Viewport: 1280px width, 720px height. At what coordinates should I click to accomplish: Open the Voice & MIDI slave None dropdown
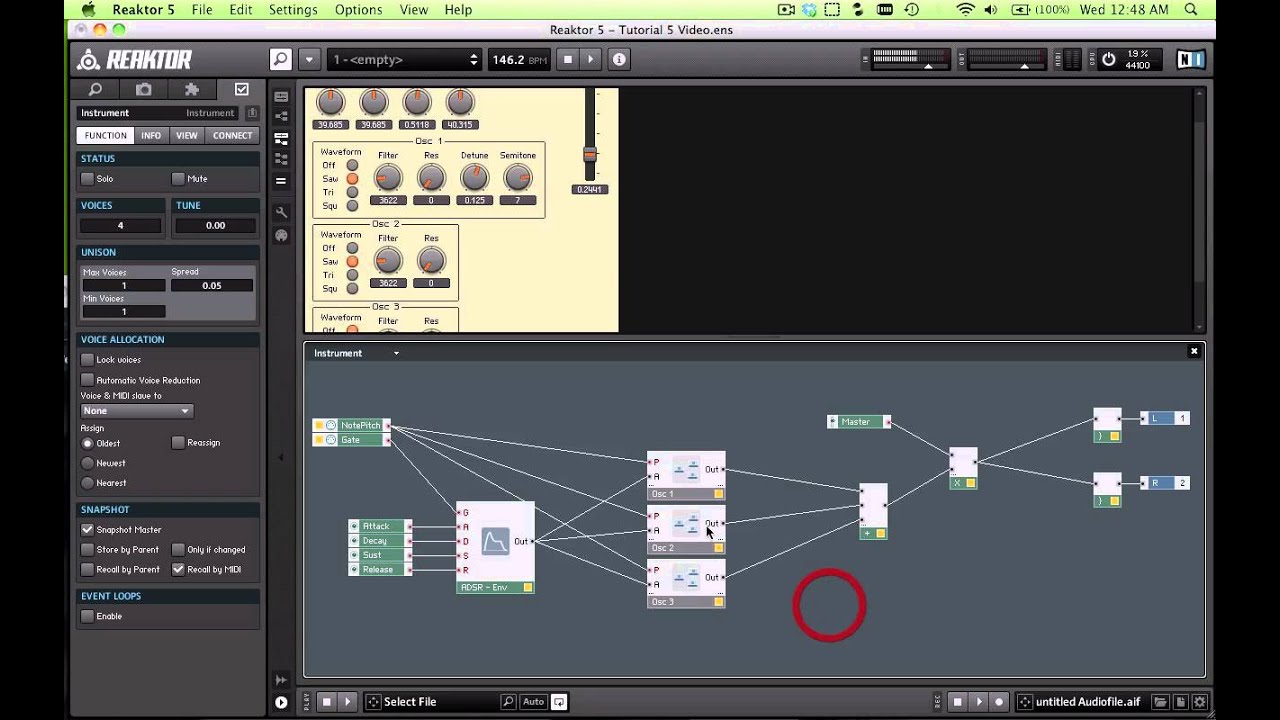point(136,411)
